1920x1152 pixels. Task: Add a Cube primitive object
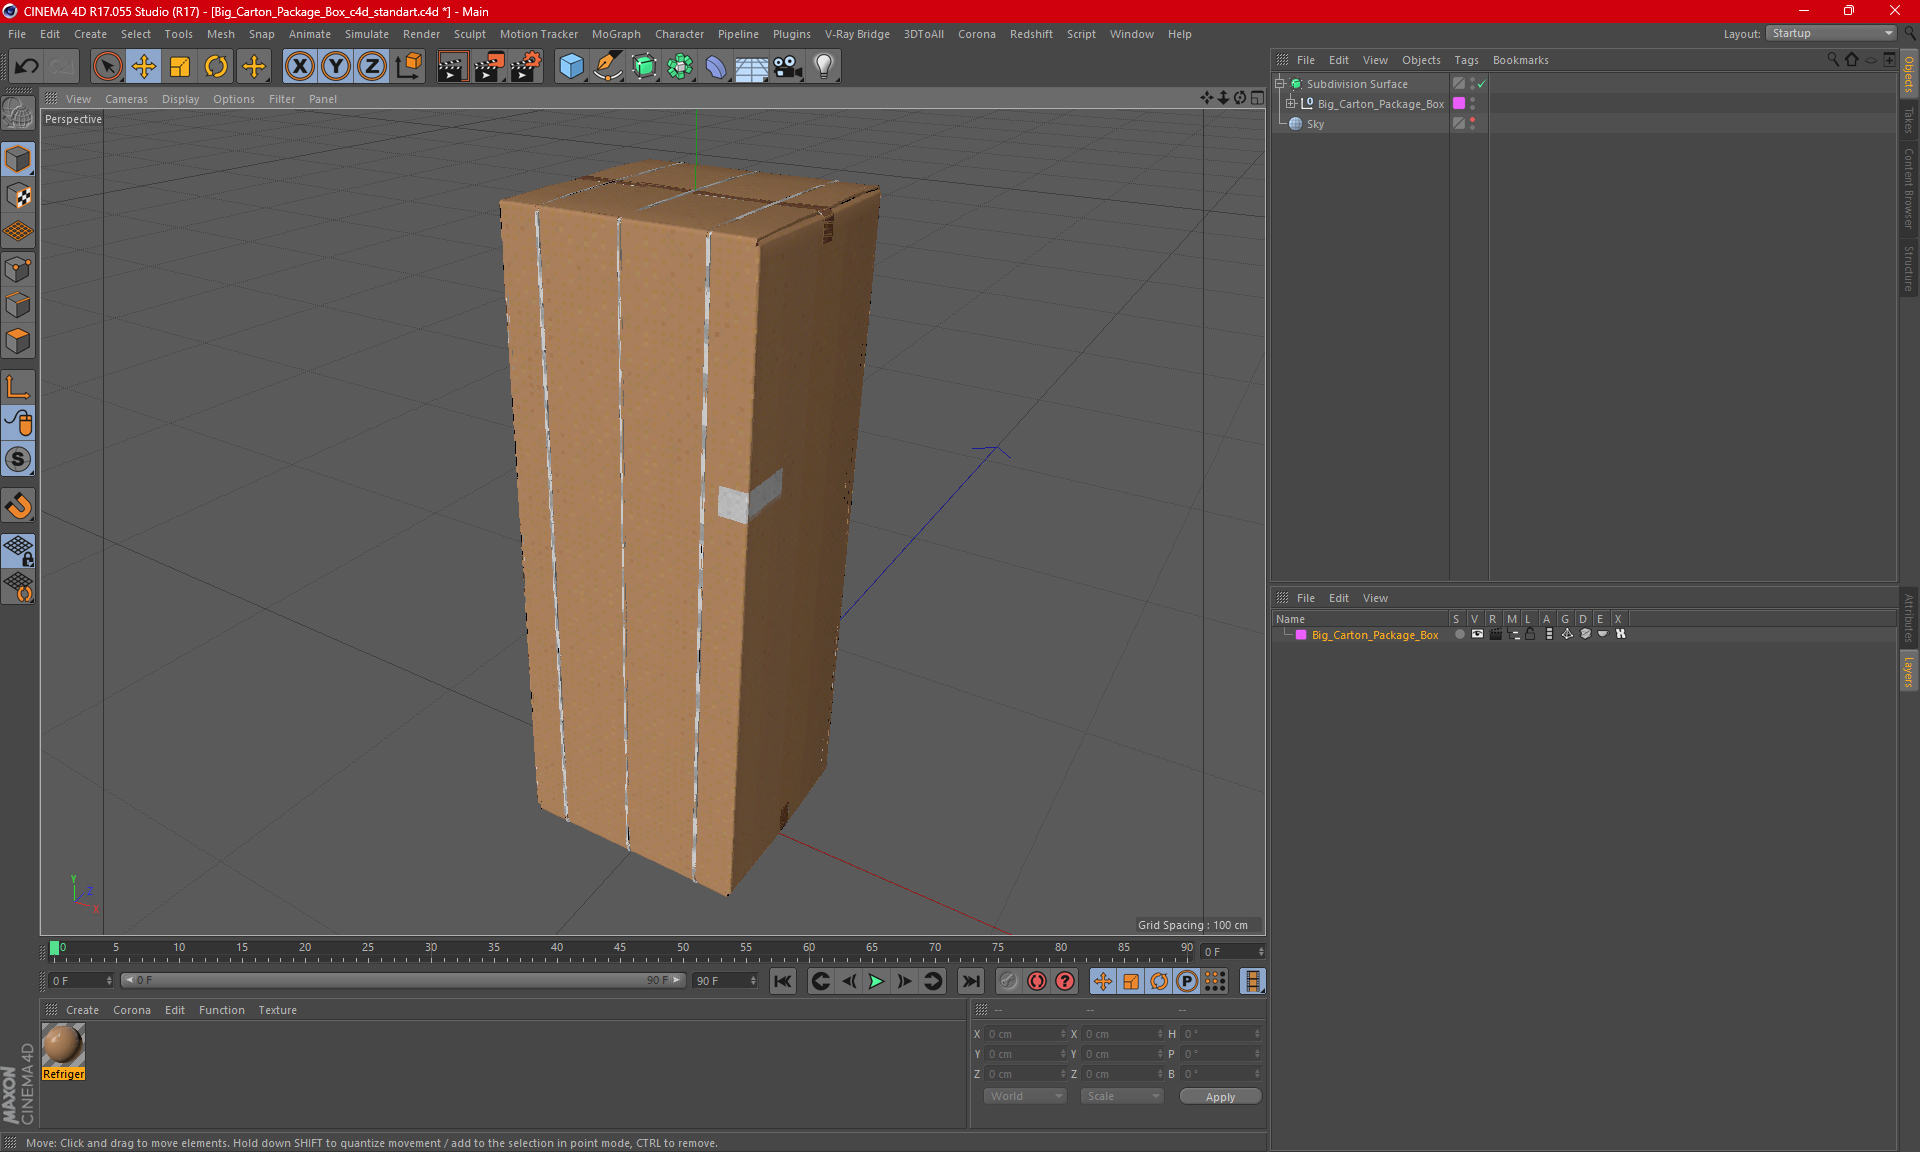coord(571,67)
